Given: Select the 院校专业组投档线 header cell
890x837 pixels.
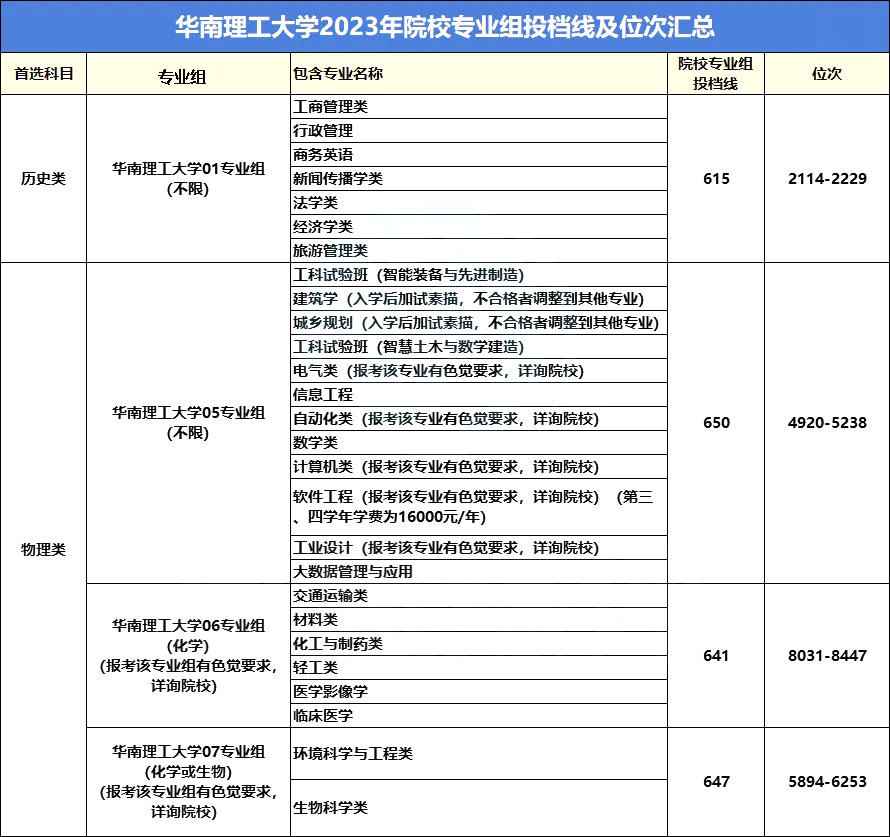Looking at the screenshot, I should tap(716, 74).
